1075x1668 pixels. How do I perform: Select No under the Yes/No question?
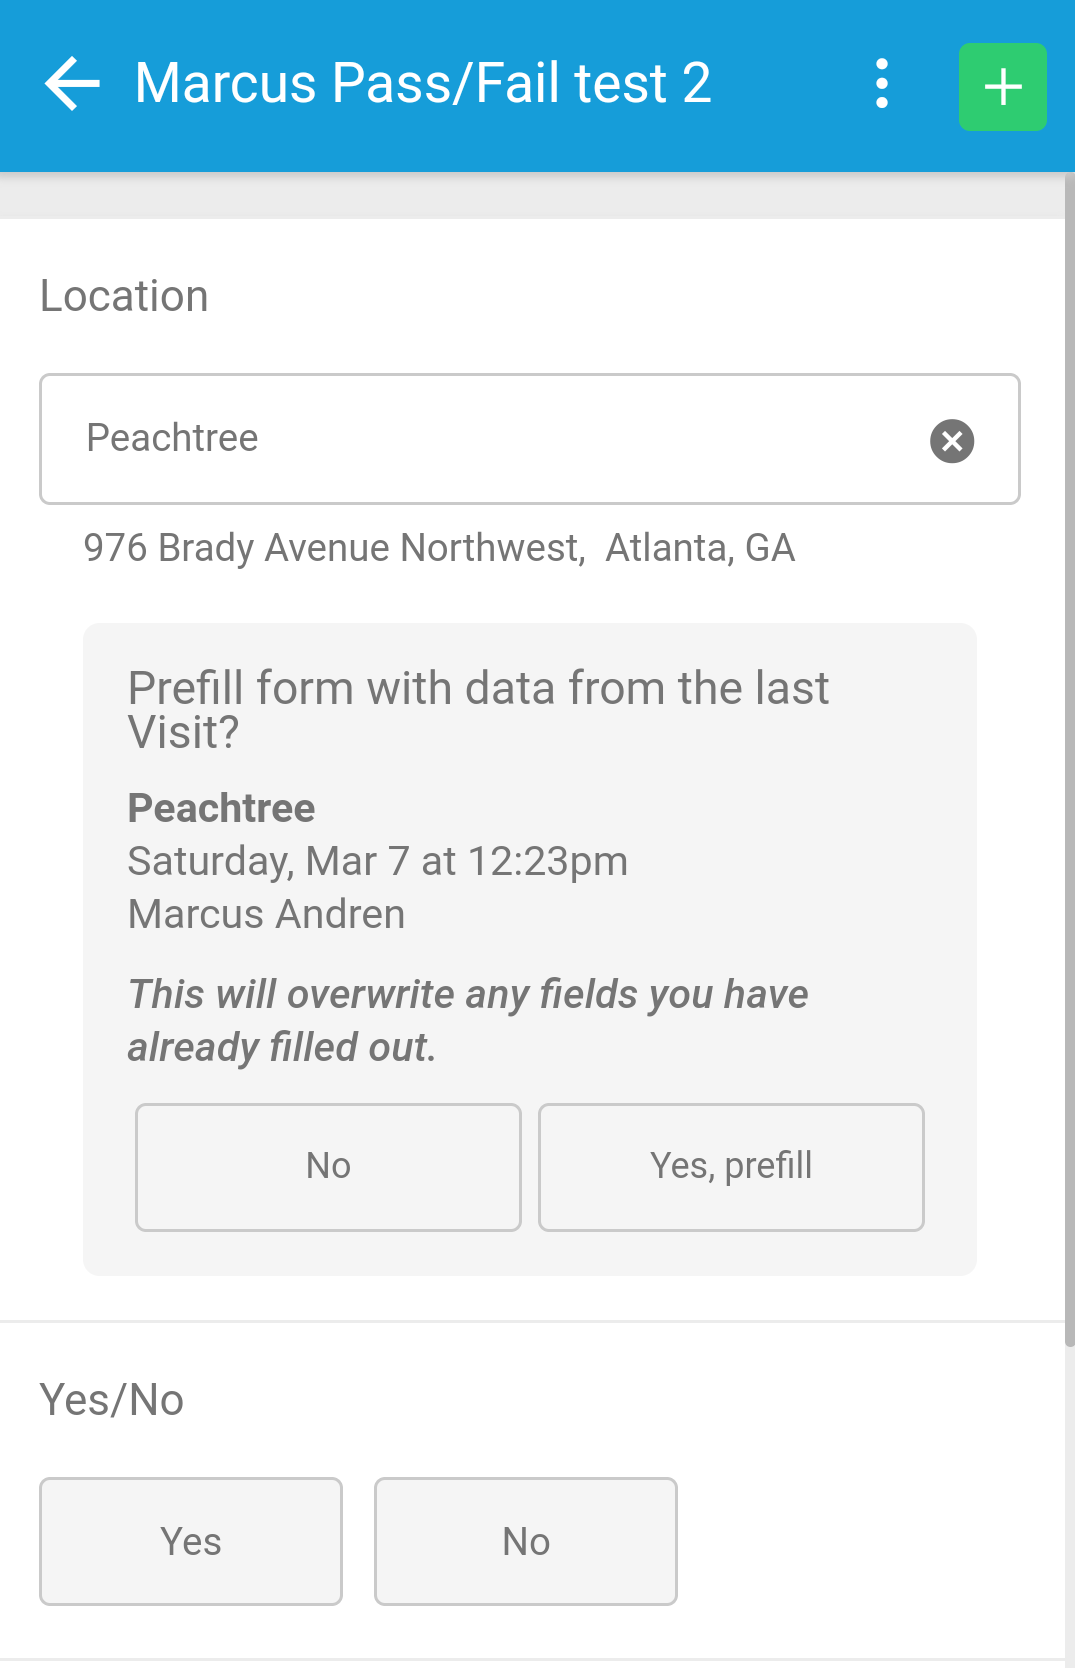tap(526, 1541)
